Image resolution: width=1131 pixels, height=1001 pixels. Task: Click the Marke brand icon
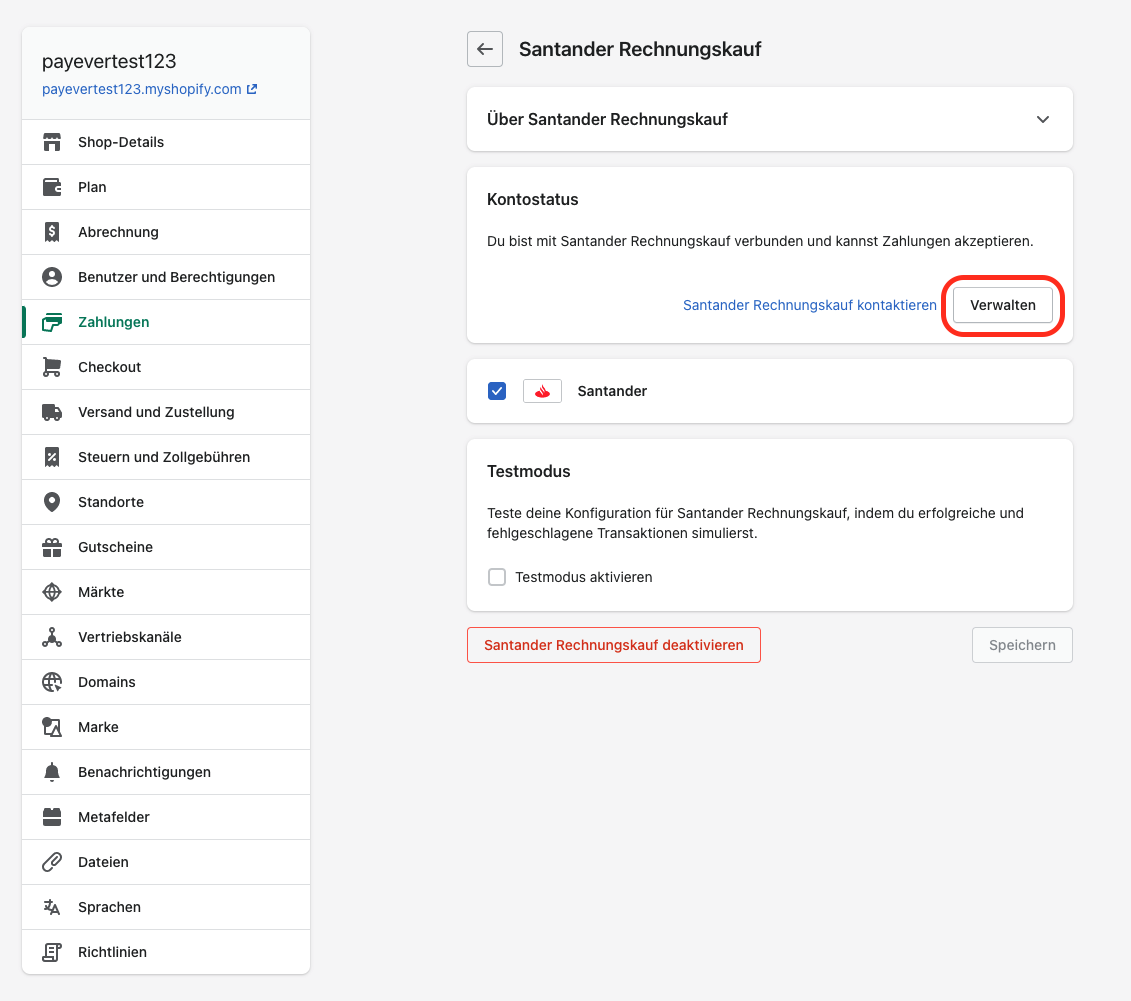point(52,727)
